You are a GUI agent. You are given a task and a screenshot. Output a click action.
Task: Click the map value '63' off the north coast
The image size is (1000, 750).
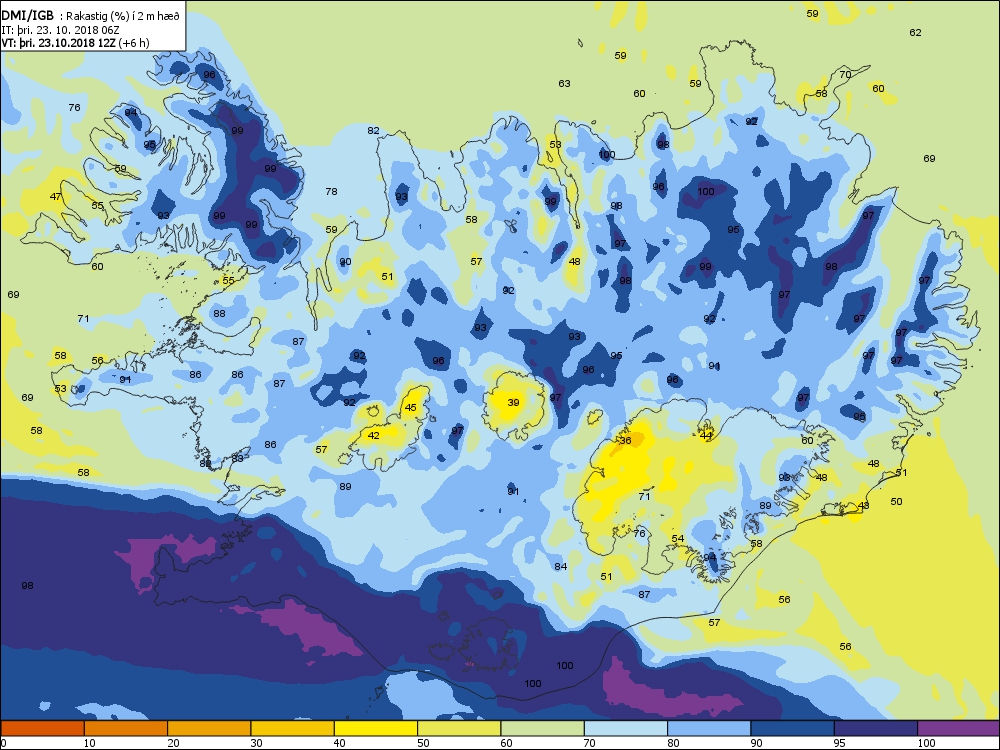[564, 84]
